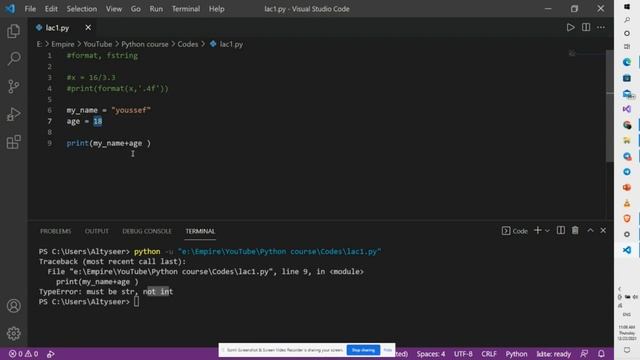Viewport: 640px width, 360px height.
Task: Open errors and warnings status indicator
Action: coord(23,354)
